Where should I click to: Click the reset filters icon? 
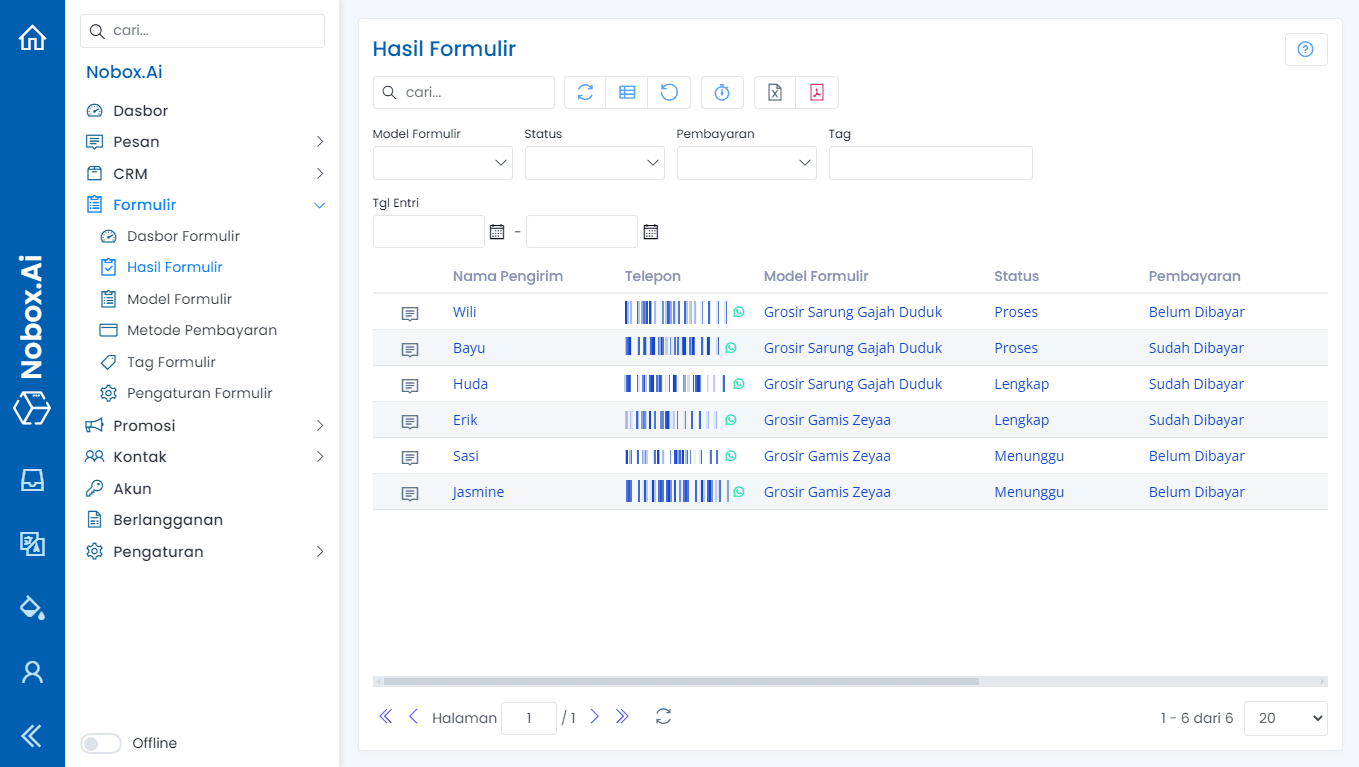coord(669,92)
